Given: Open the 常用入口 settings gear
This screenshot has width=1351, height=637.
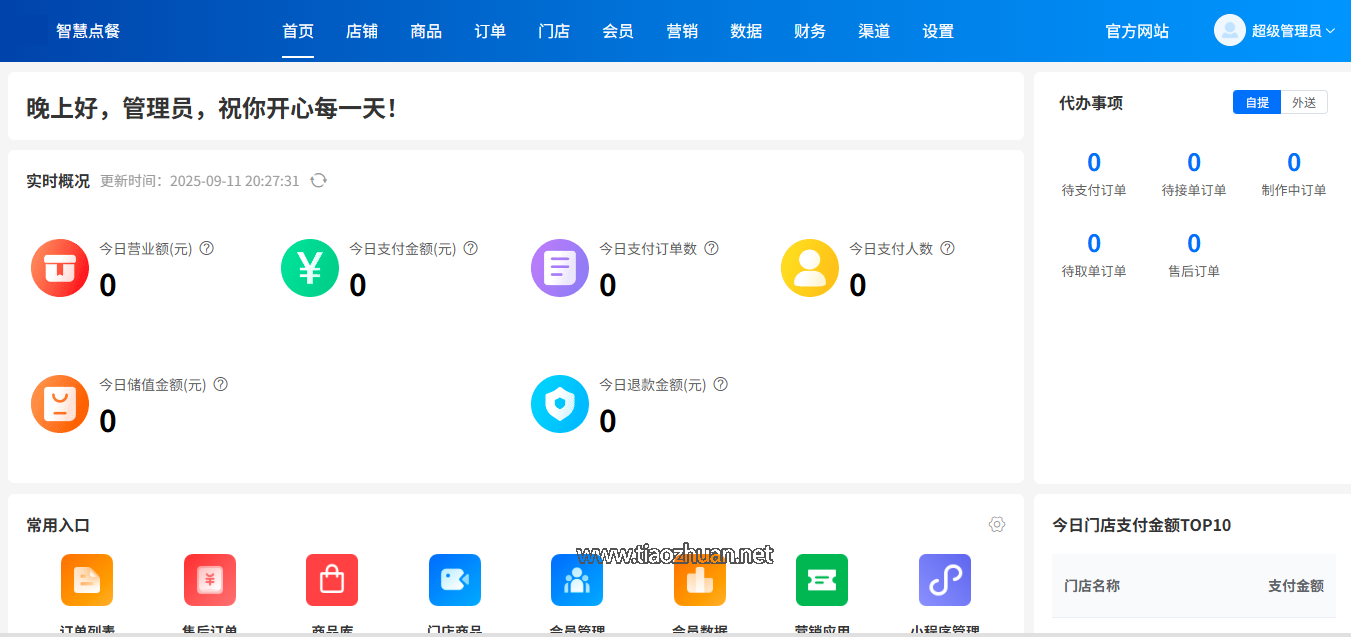Looking at the screenshot, I should [x=996, y=524].
